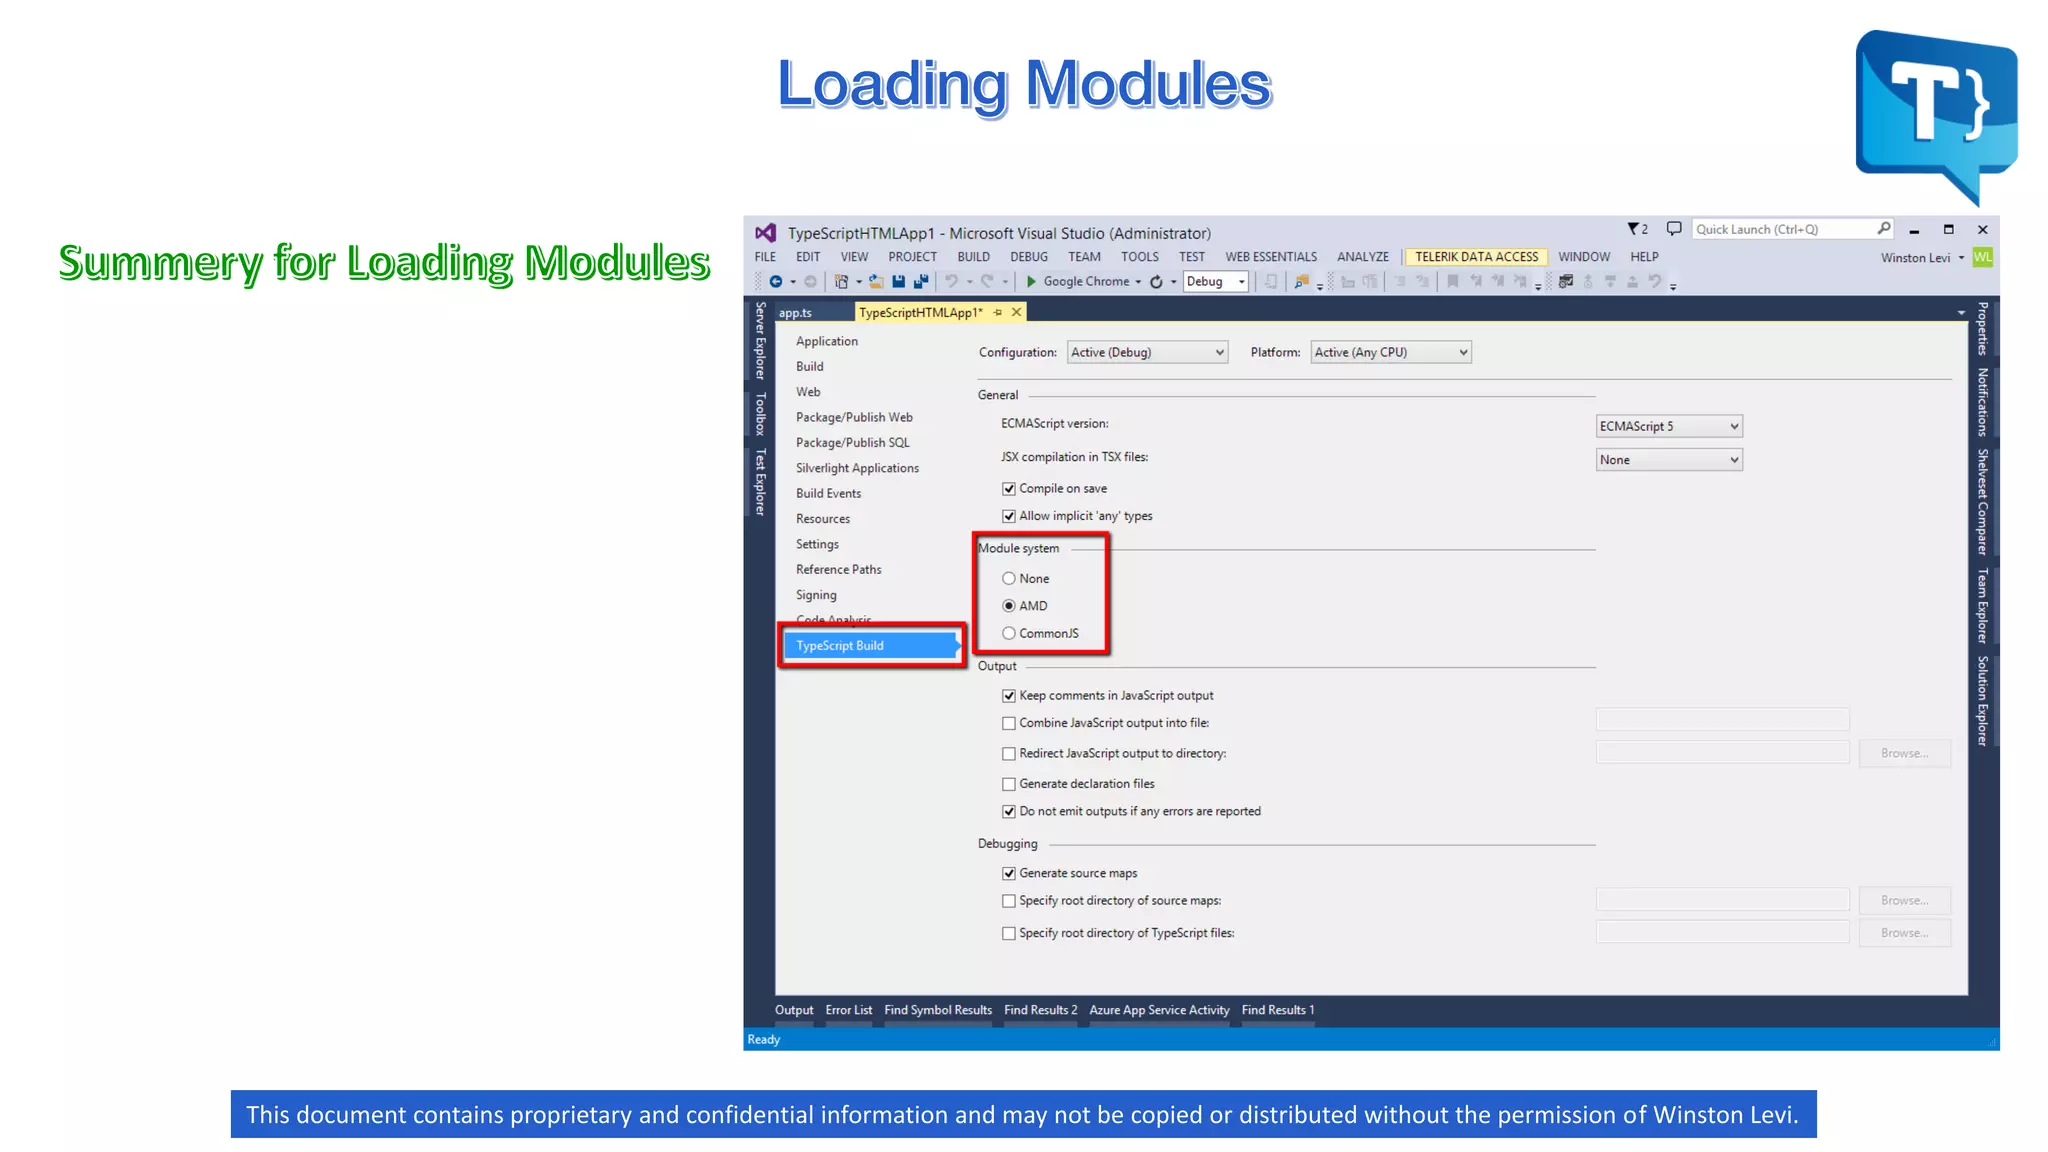The image size is (2048, 1152).
Task: Click the Navigate Backward arrow icon
Action: pos(775,282)
